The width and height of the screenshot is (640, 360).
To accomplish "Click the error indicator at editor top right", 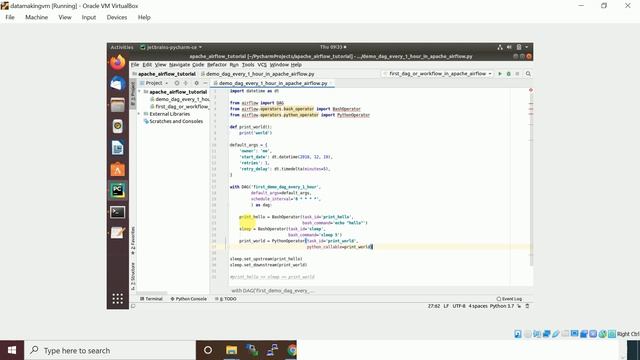I will point(531,90).
